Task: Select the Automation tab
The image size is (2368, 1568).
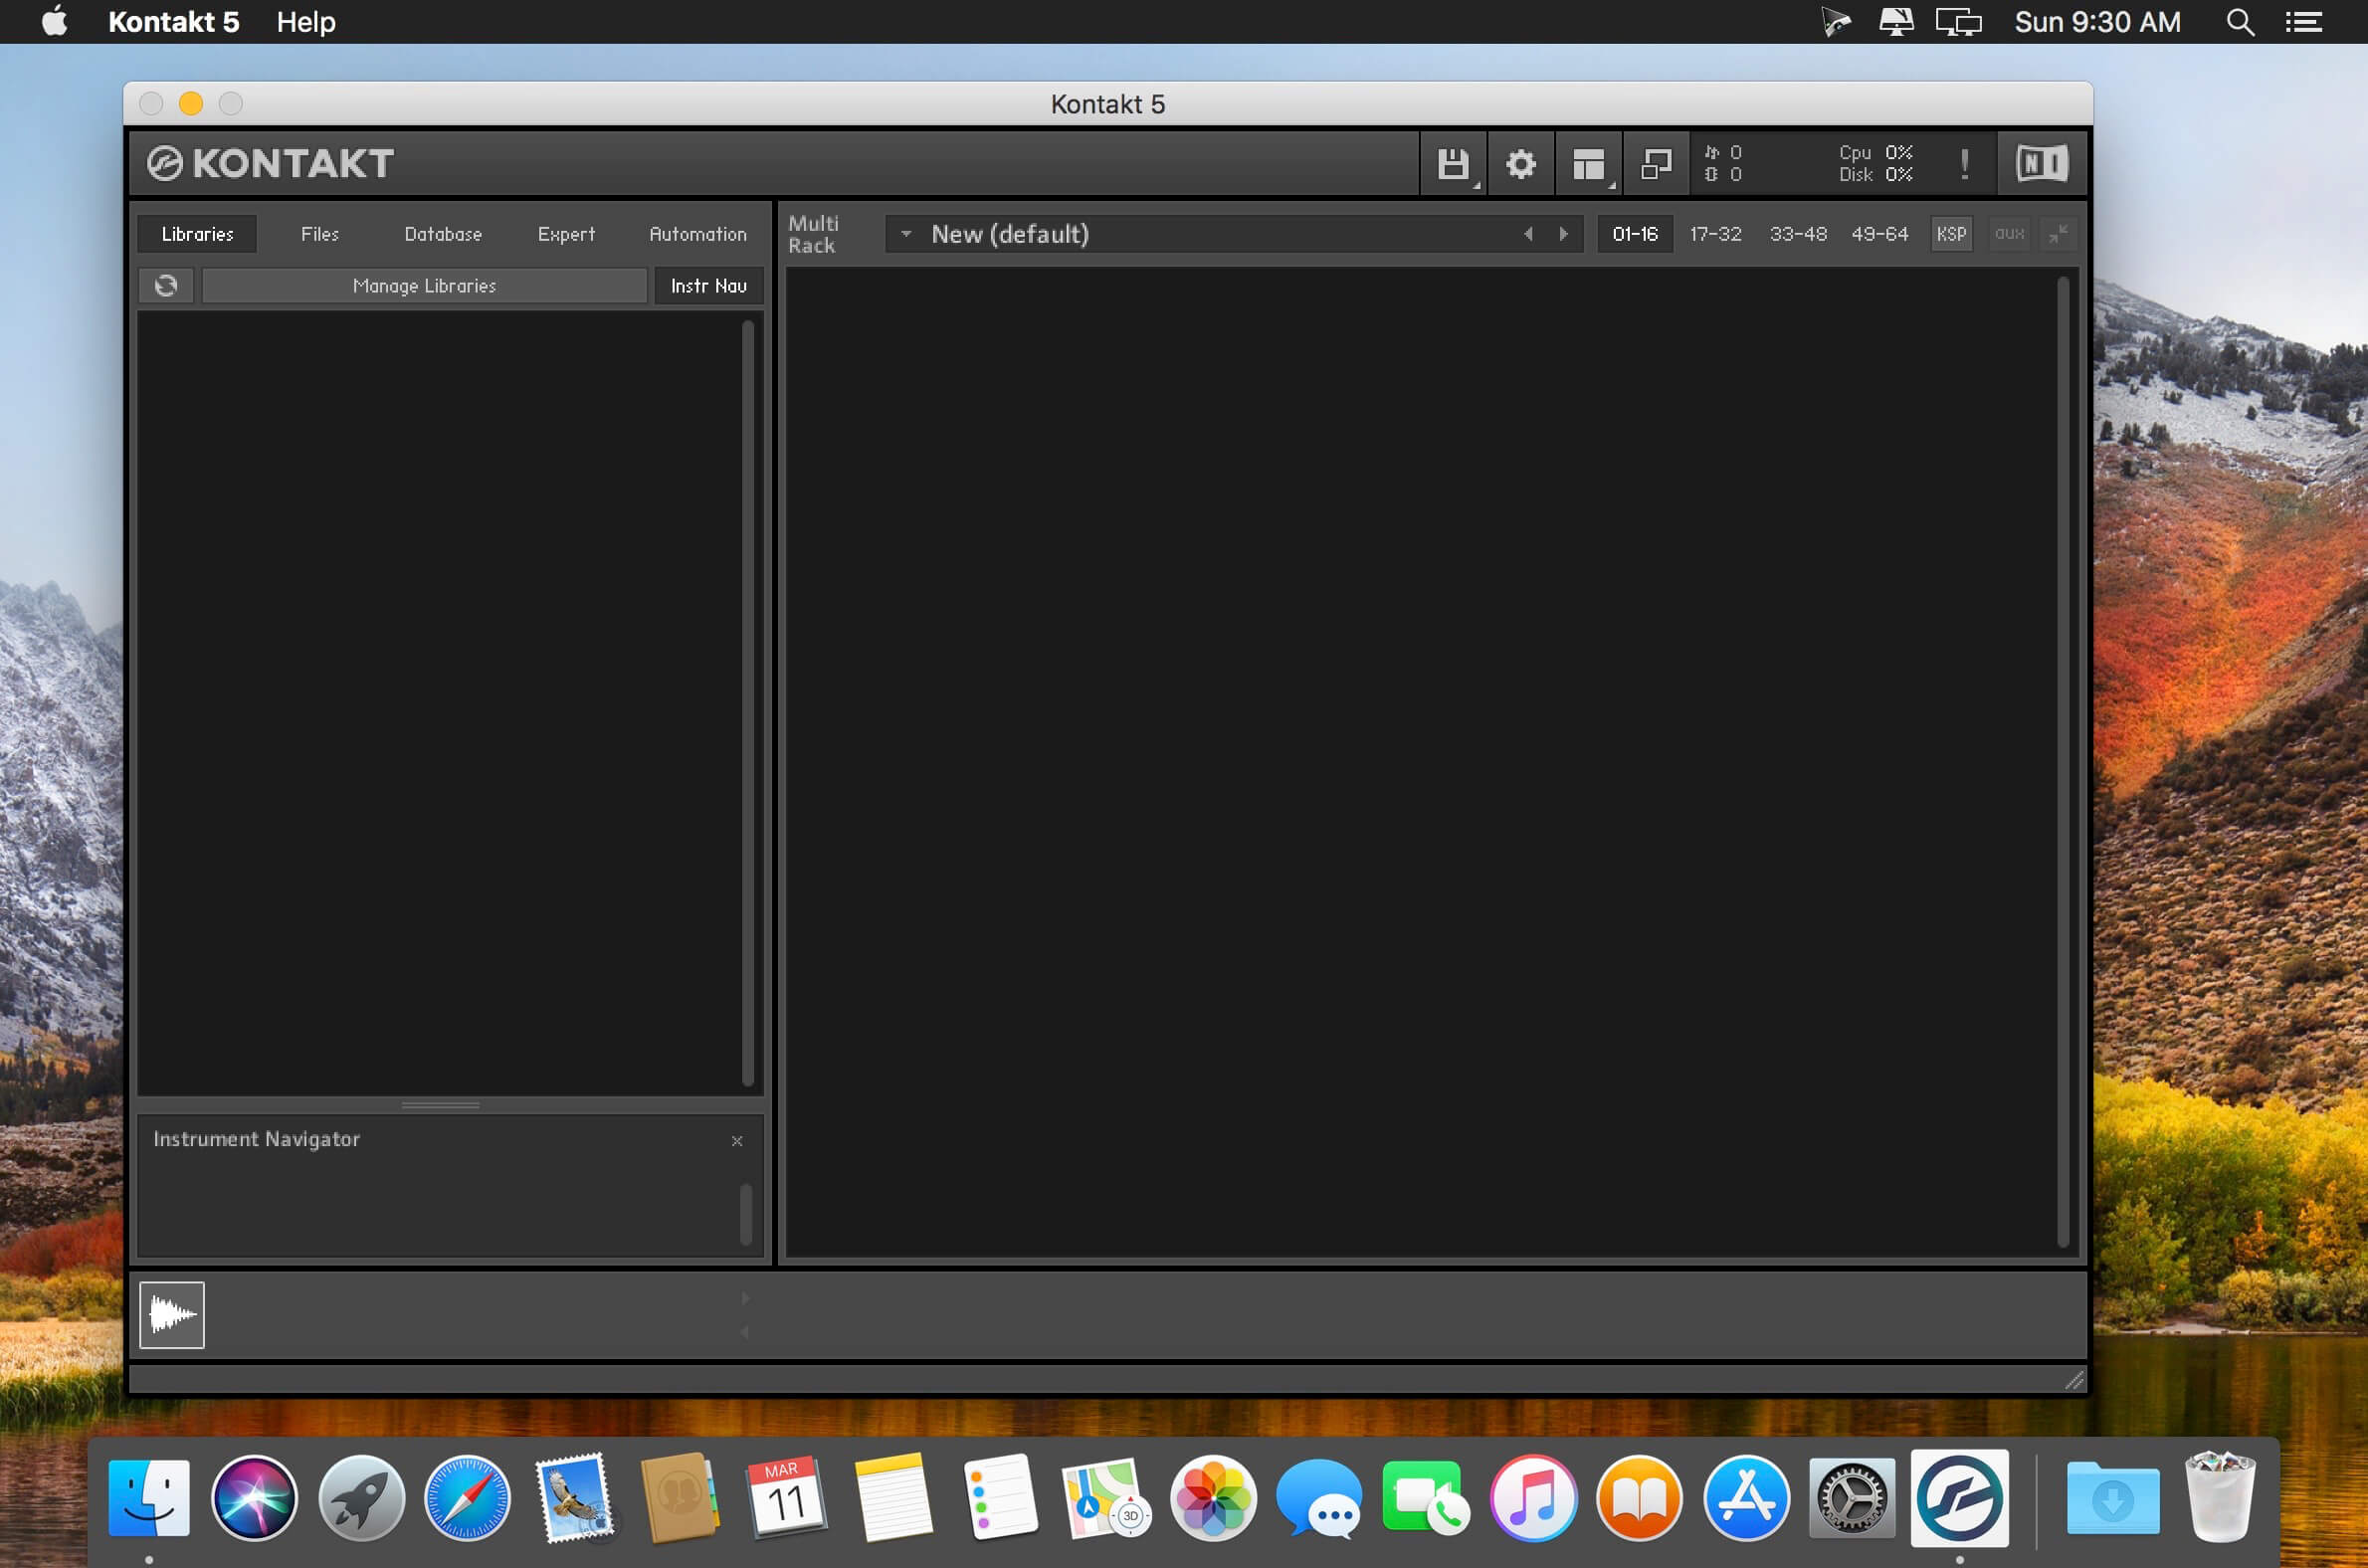Action: (x=696, y=233)
